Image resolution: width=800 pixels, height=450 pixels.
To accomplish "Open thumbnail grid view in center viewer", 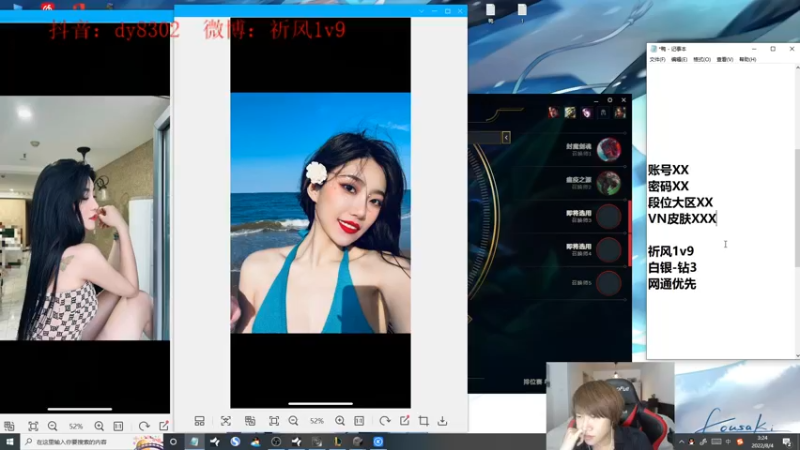I will click(x=199, y=421).
